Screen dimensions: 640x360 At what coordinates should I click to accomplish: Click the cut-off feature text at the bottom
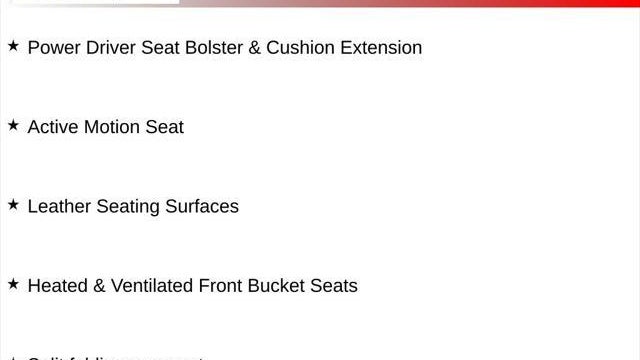[x=116, y=358]
